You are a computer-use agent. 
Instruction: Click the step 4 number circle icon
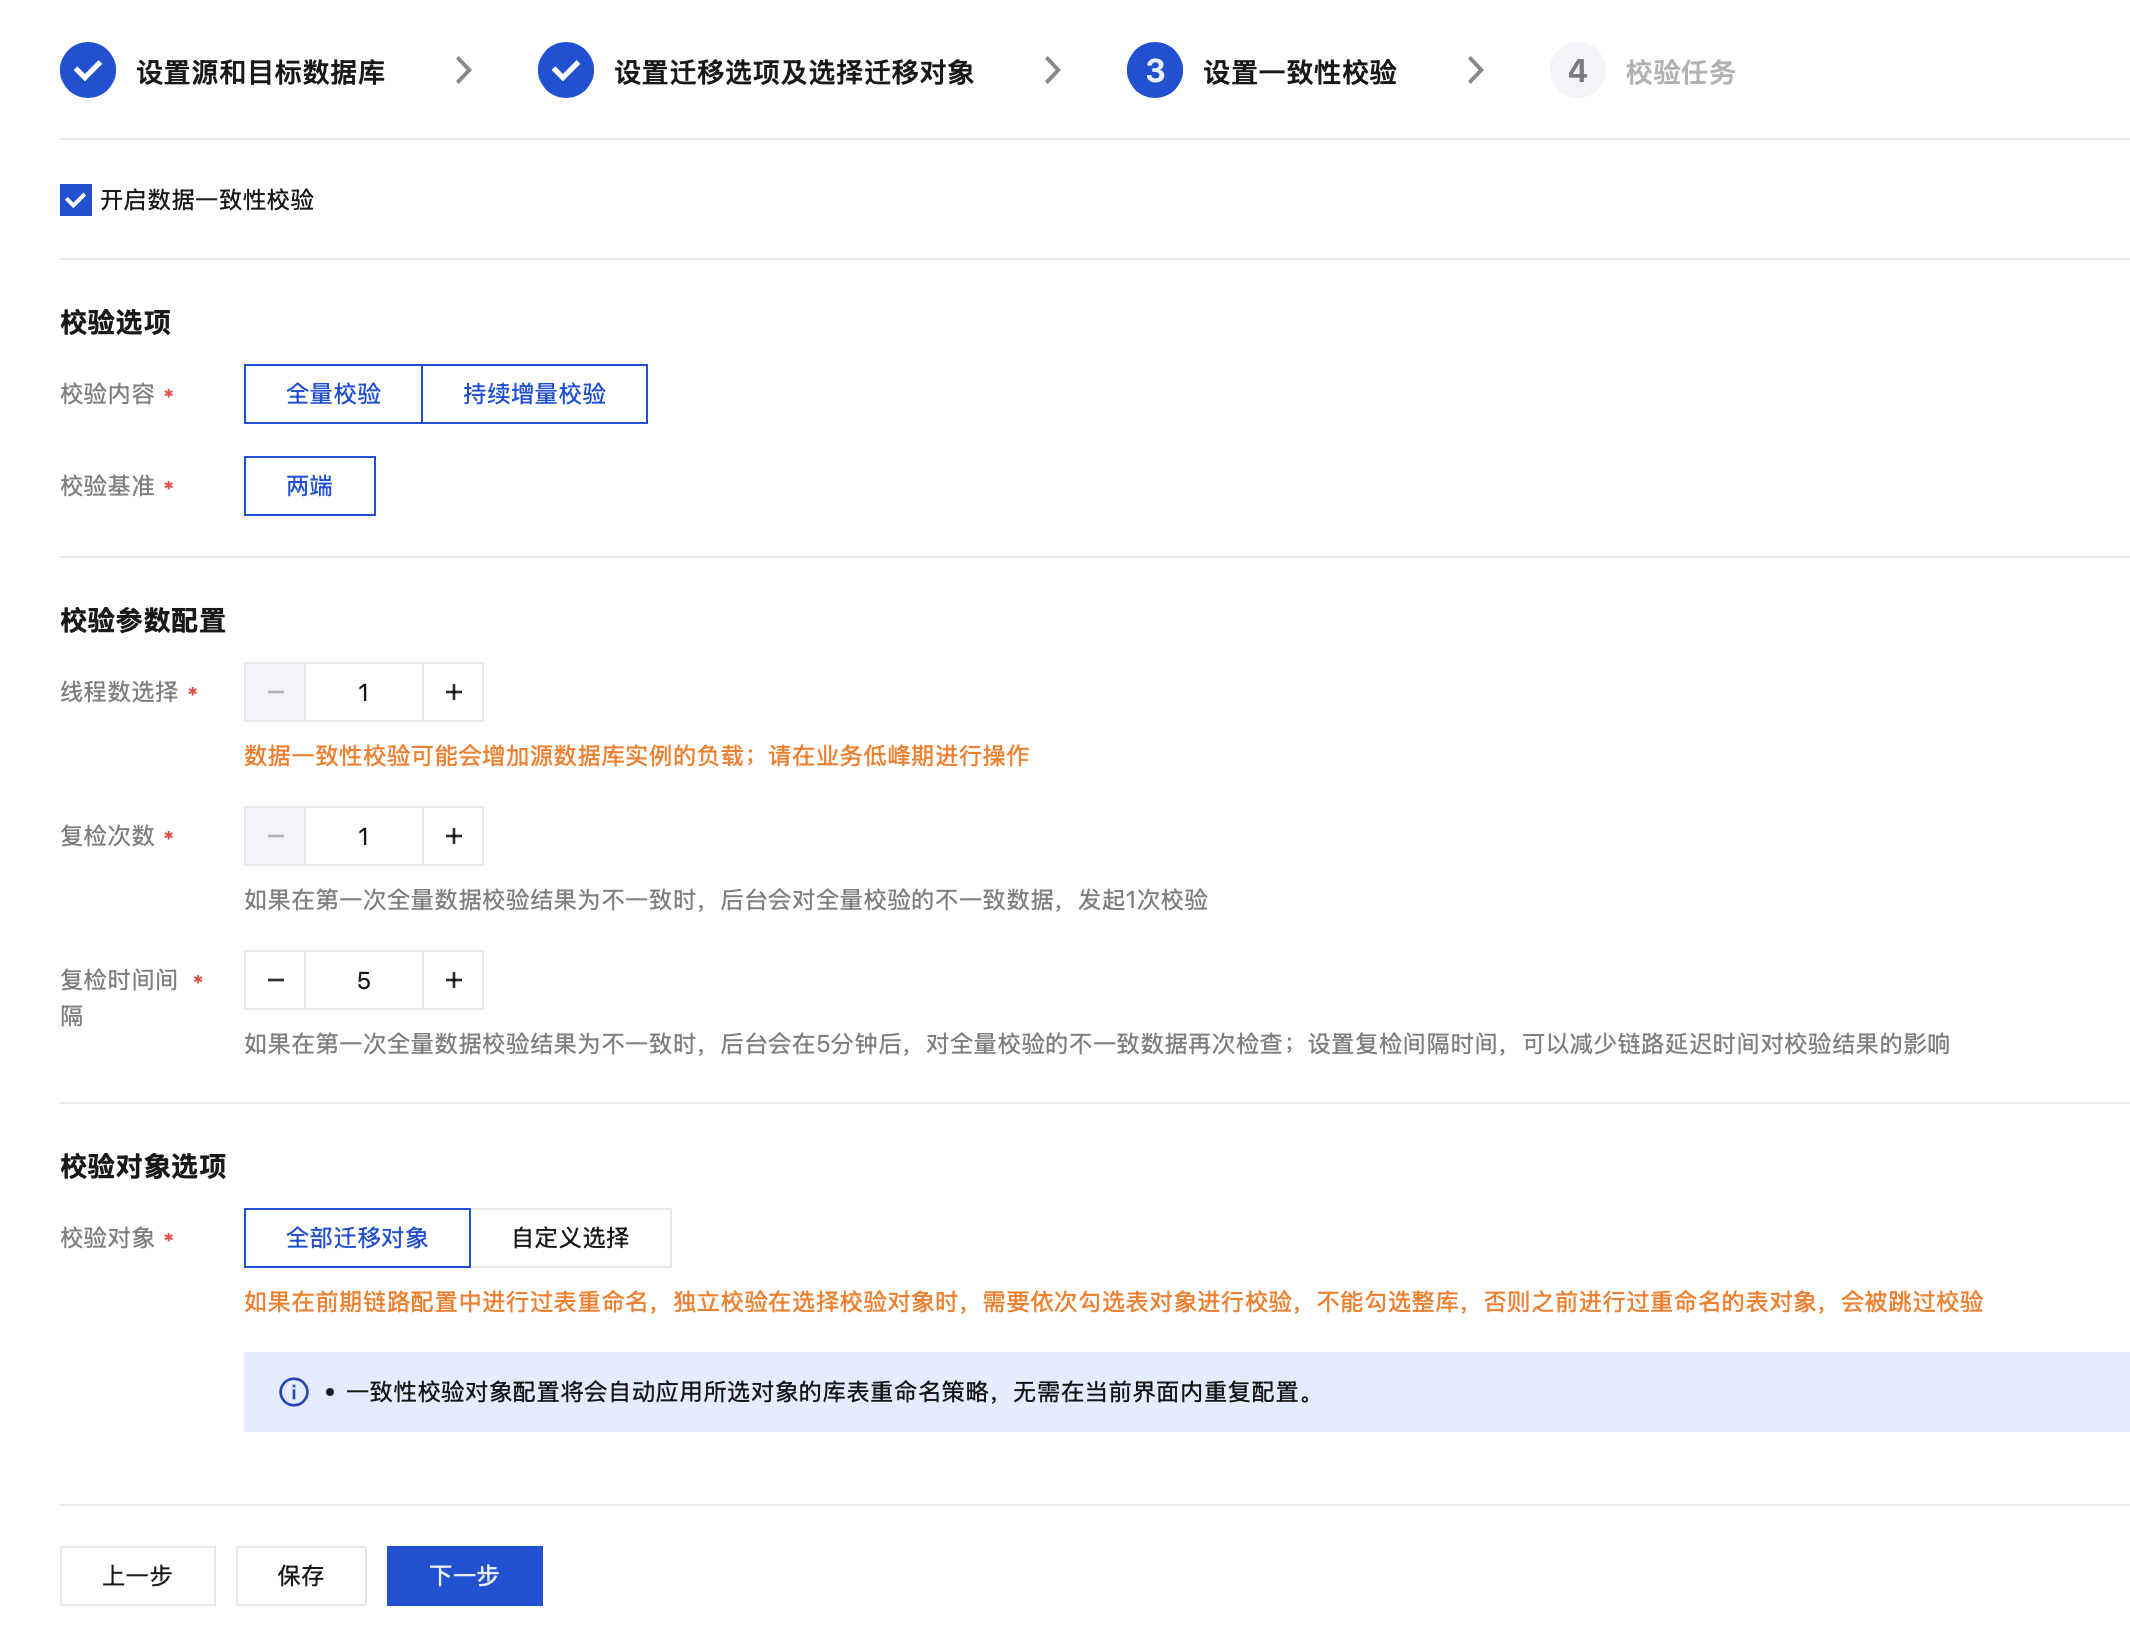click(1577, 71)
